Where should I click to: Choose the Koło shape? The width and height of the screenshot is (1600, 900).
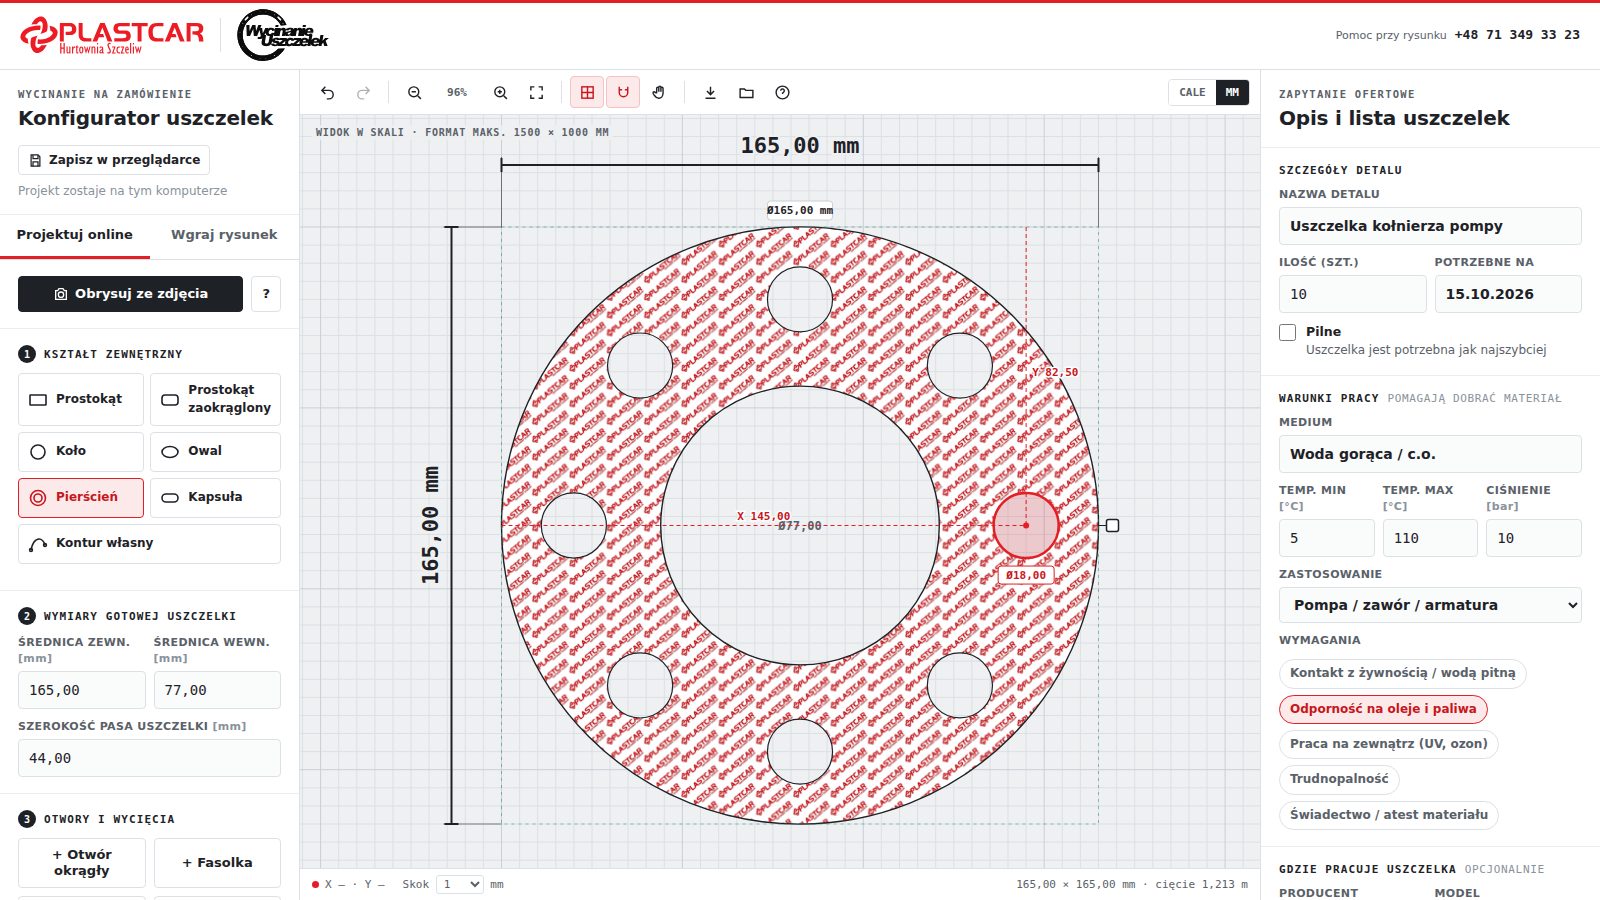(x=81, y=451)
